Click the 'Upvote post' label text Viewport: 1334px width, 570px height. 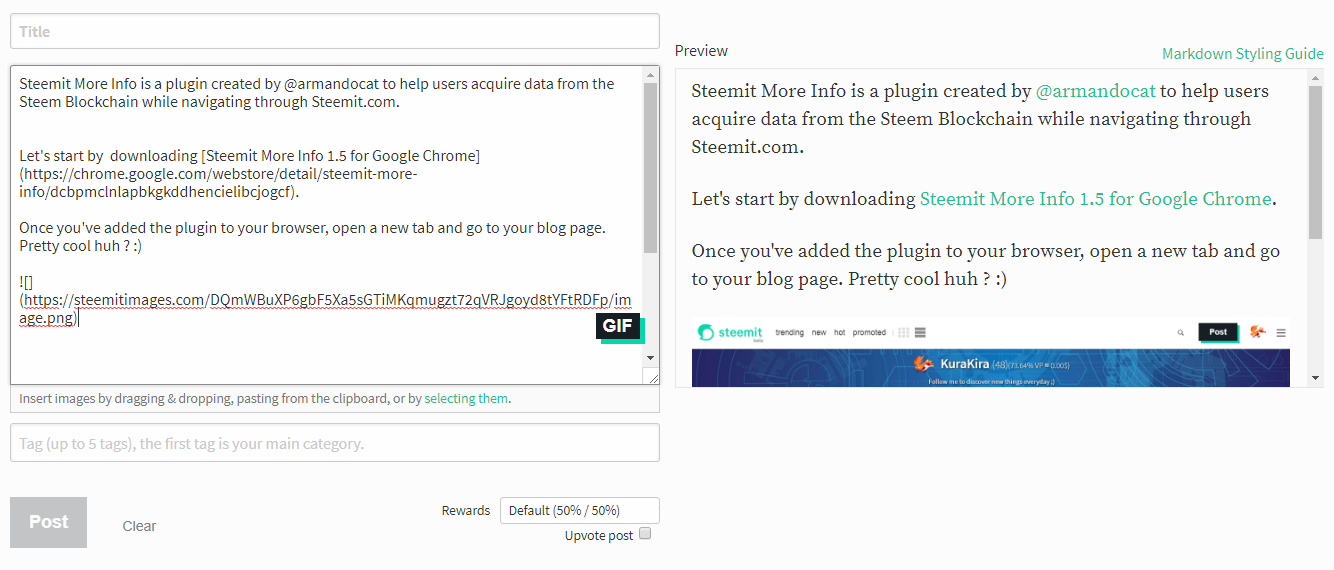coord(599,535)
